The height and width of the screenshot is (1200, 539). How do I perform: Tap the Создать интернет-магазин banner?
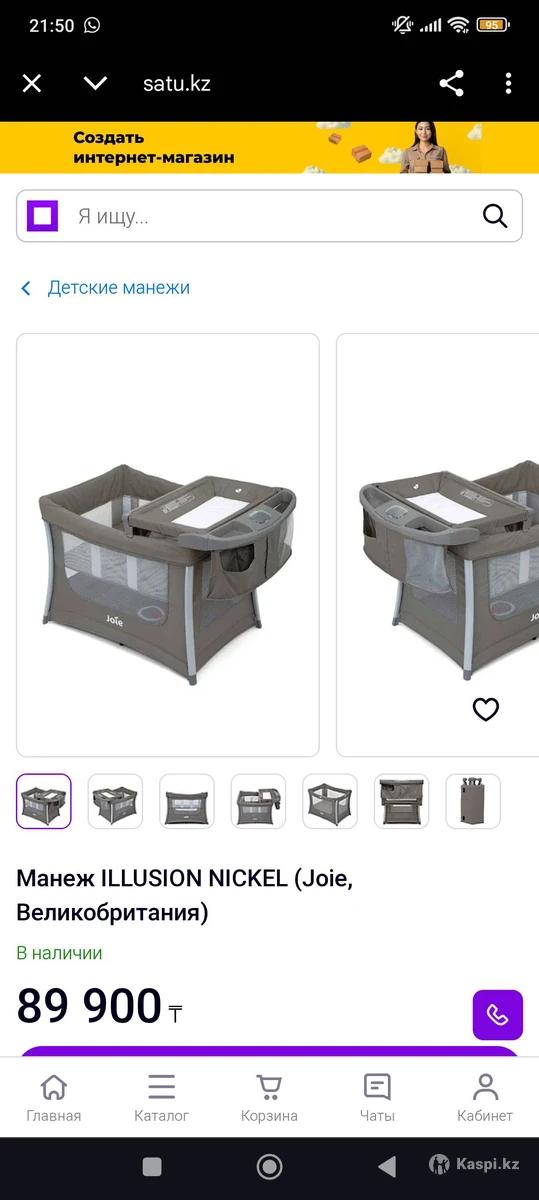click(269, 147)
